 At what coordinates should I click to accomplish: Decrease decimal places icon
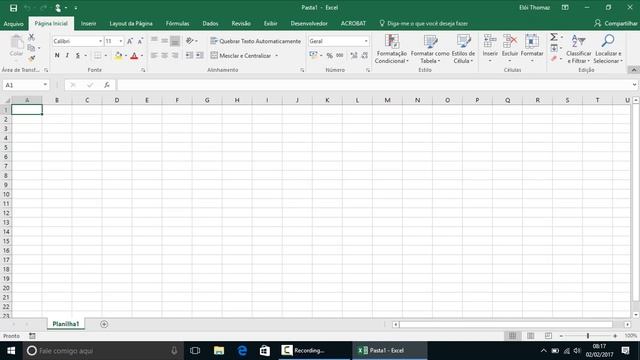364,56
